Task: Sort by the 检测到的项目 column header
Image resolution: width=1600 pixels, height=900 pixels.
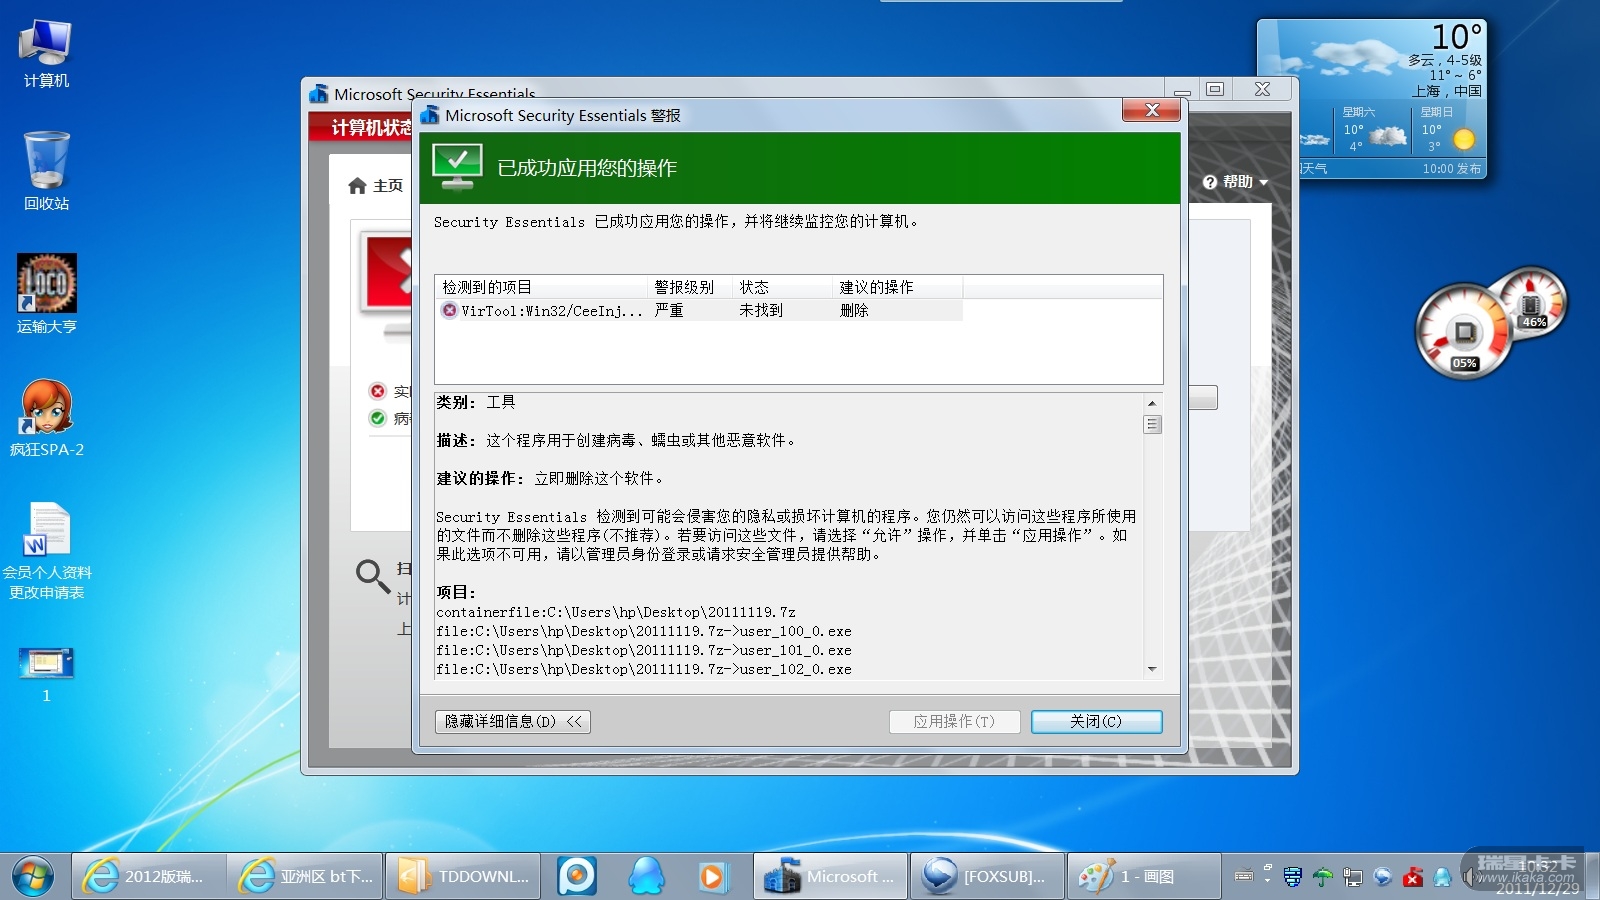Action: [x=541, y=287]
